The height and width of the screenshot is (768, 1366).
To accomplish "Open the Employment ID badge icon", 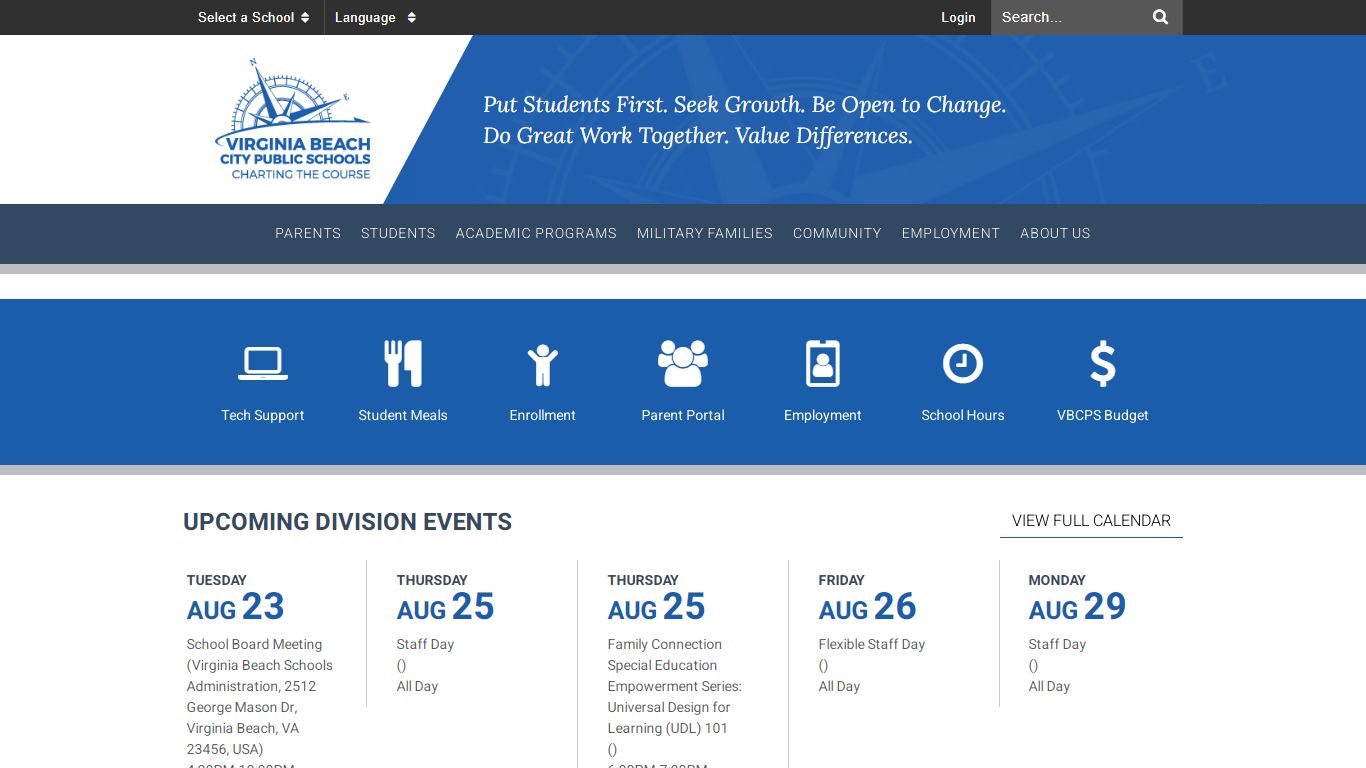I will pos(823,364).
